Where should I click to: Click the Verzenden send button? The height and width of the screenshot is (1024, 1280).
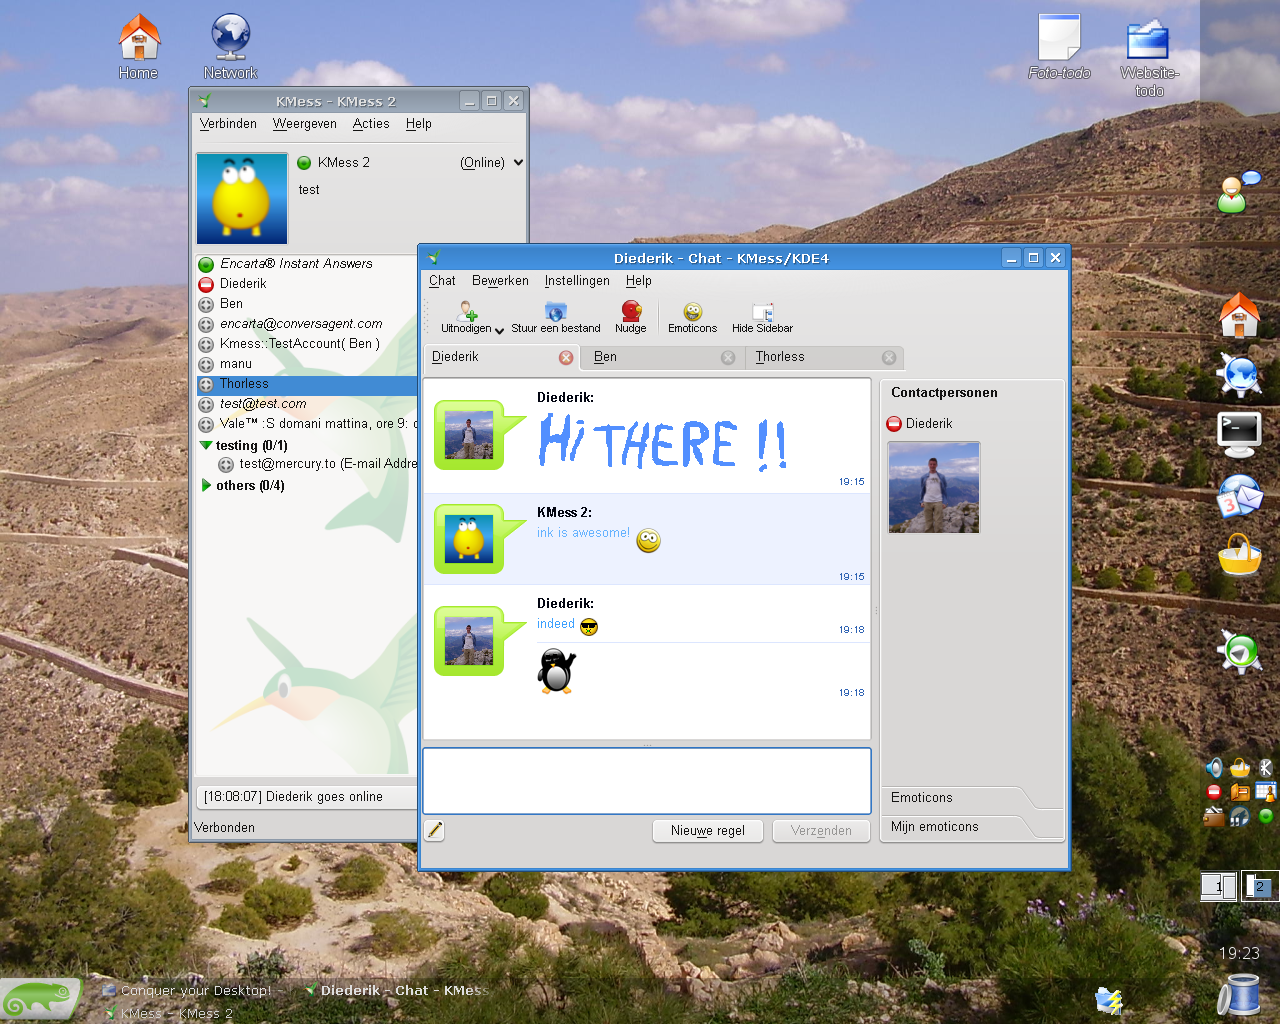click(x=821, y=831)
